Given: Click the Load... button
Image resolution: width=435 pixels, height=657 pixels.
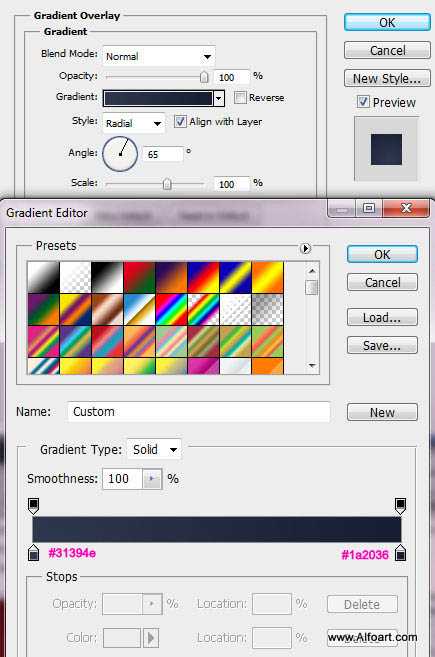Looking at the screenshot, I should 382,318.
